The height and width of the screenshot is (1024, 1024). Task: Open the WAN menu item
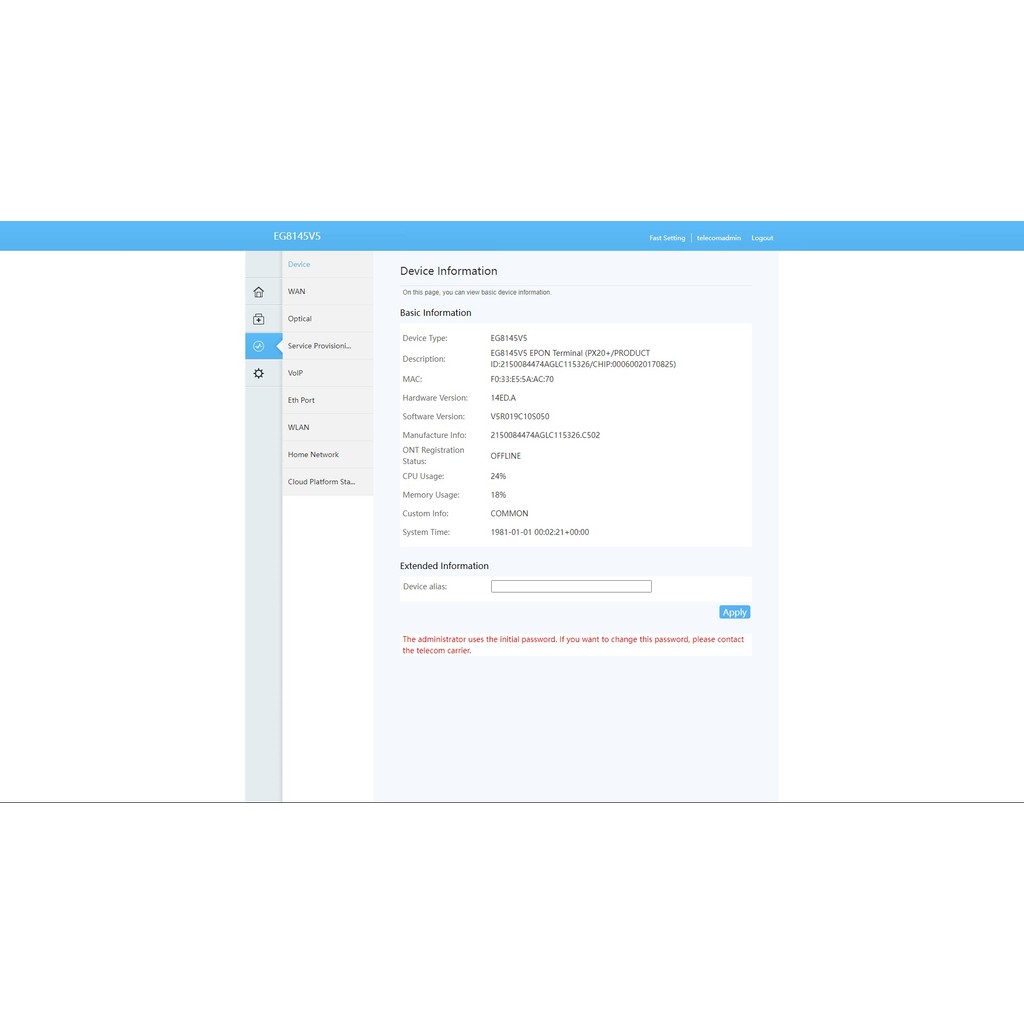coord(297,292)
